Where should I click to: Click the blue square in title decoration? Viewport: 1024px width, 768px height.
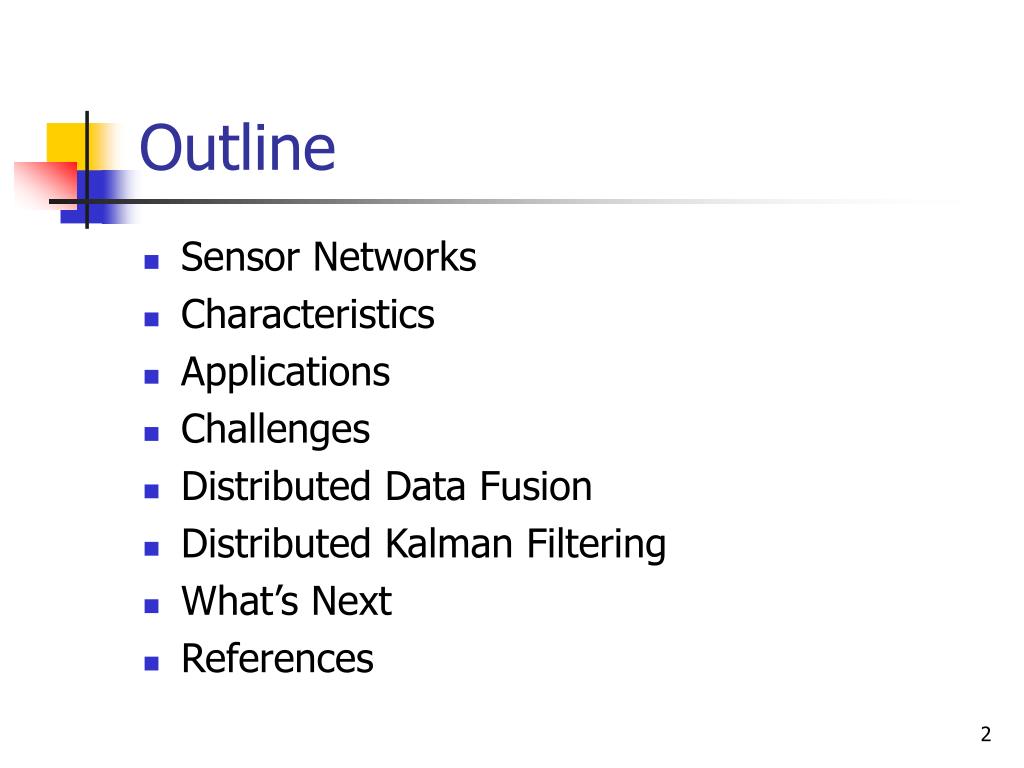[x=98, y=197]
